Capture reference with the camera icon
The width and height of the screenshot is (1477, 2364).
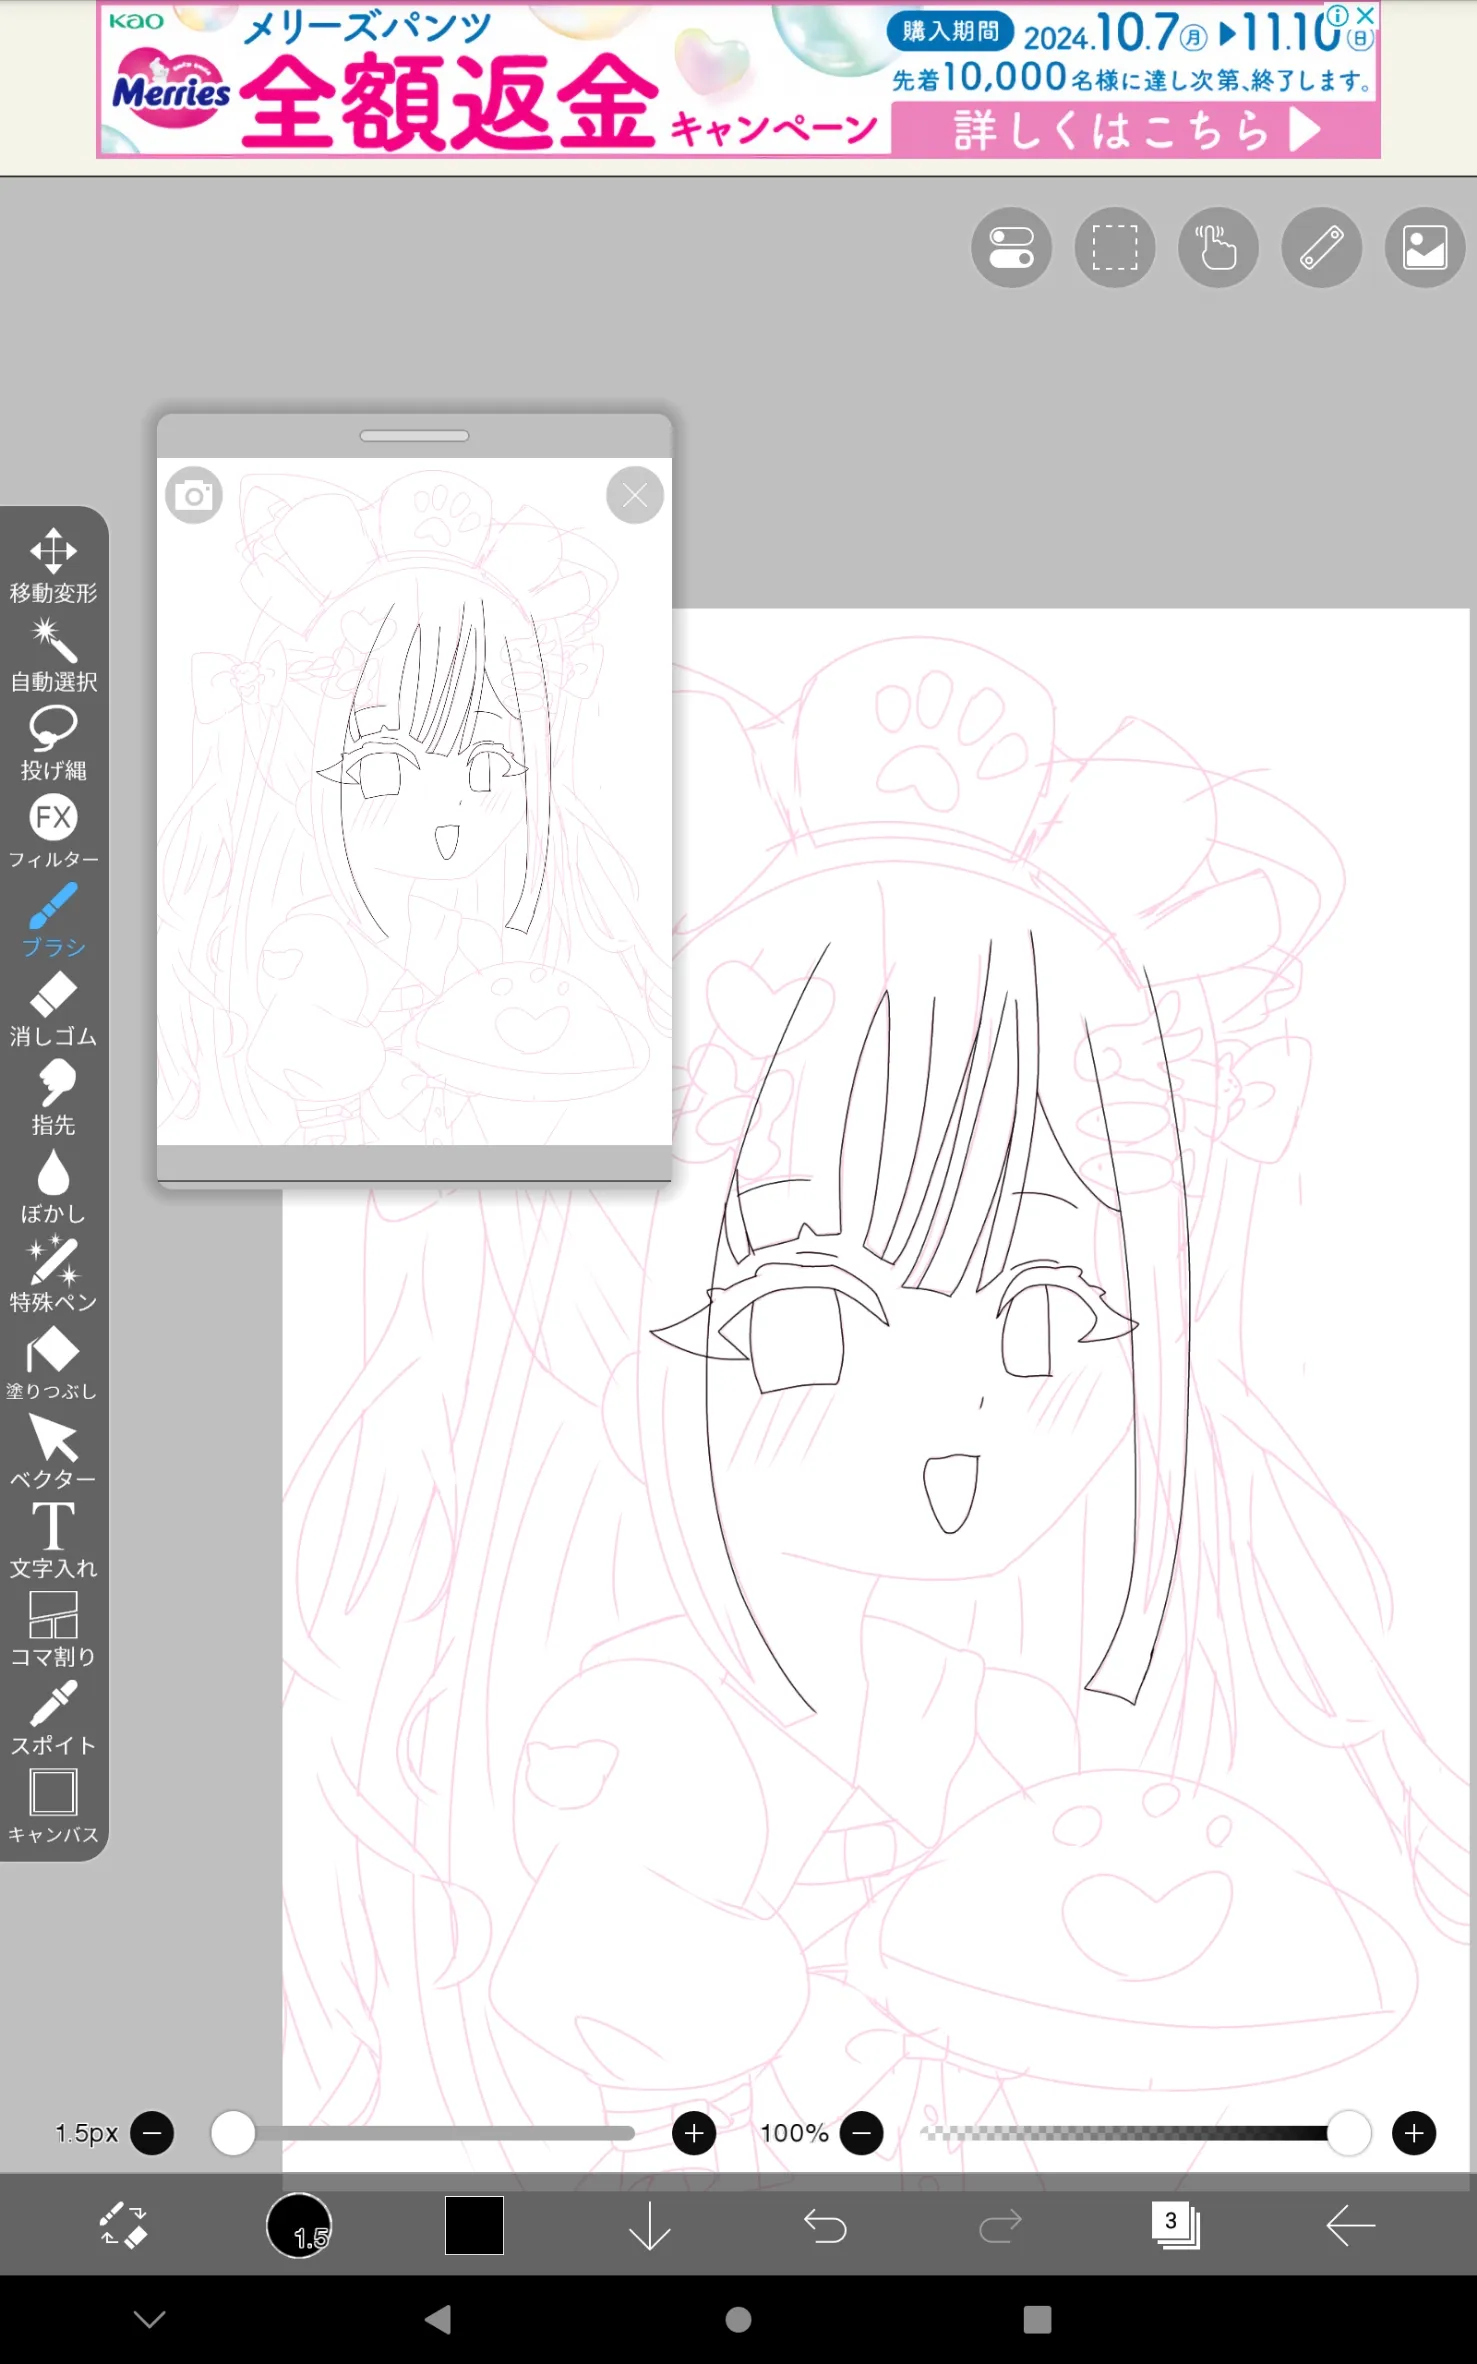pos(194,495)
